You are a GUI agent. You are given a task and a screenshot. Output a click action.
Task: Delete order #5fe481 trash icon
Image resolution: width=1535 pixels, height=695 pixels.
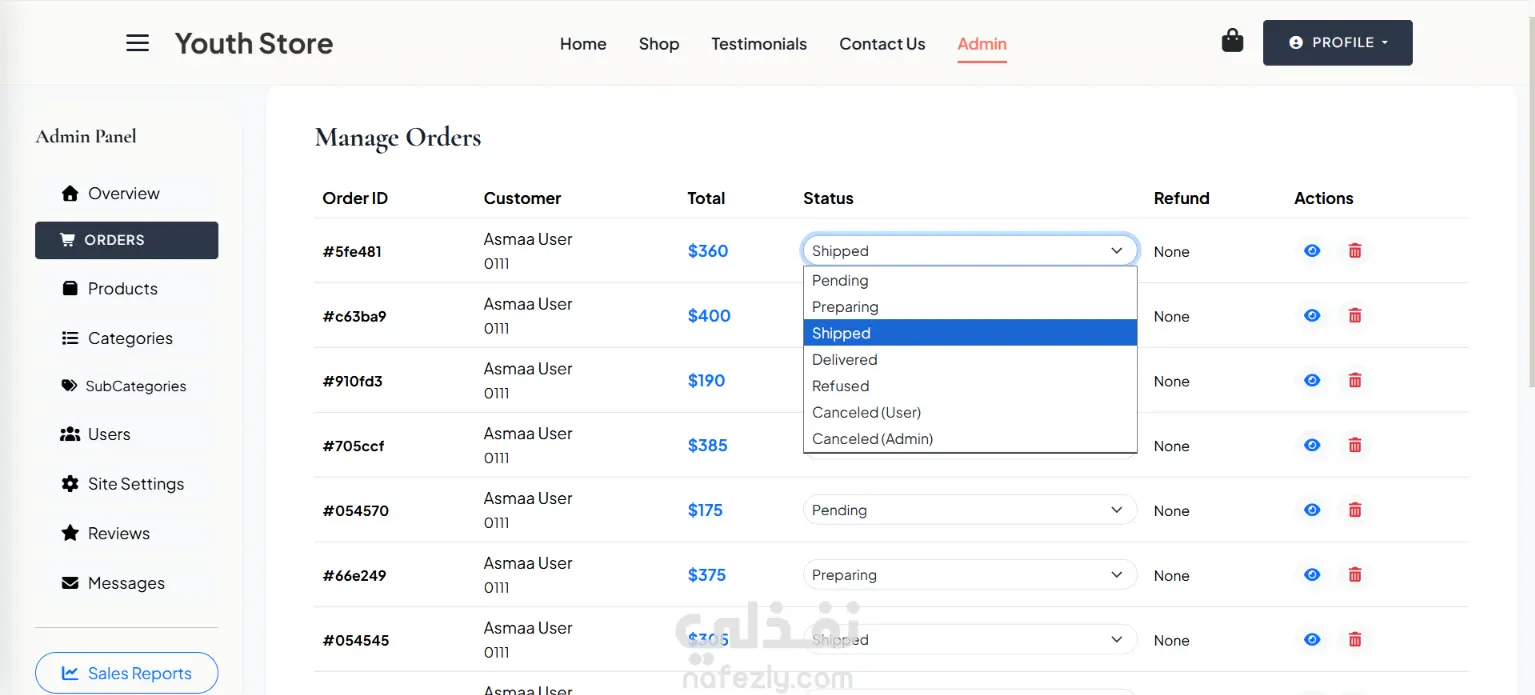pos(1355,251)
